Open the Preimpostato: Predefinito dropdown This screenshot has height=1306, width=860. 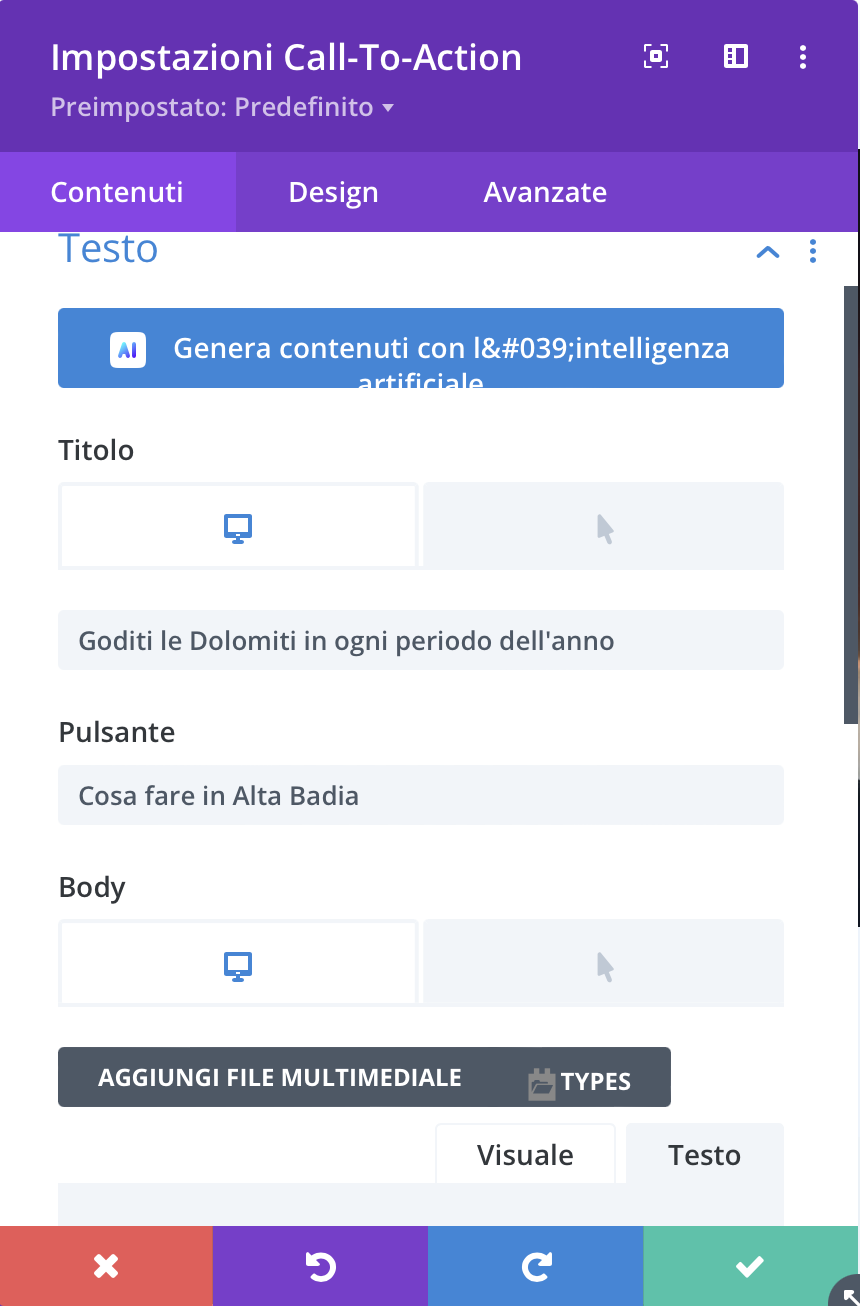point(222,107)
